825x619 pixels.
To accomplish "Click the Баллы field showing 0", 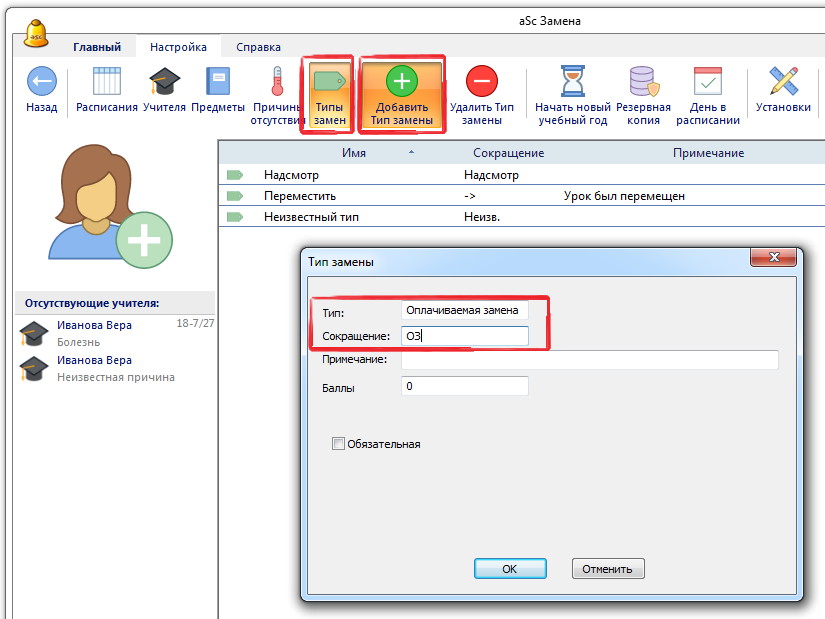I will 465,386.
